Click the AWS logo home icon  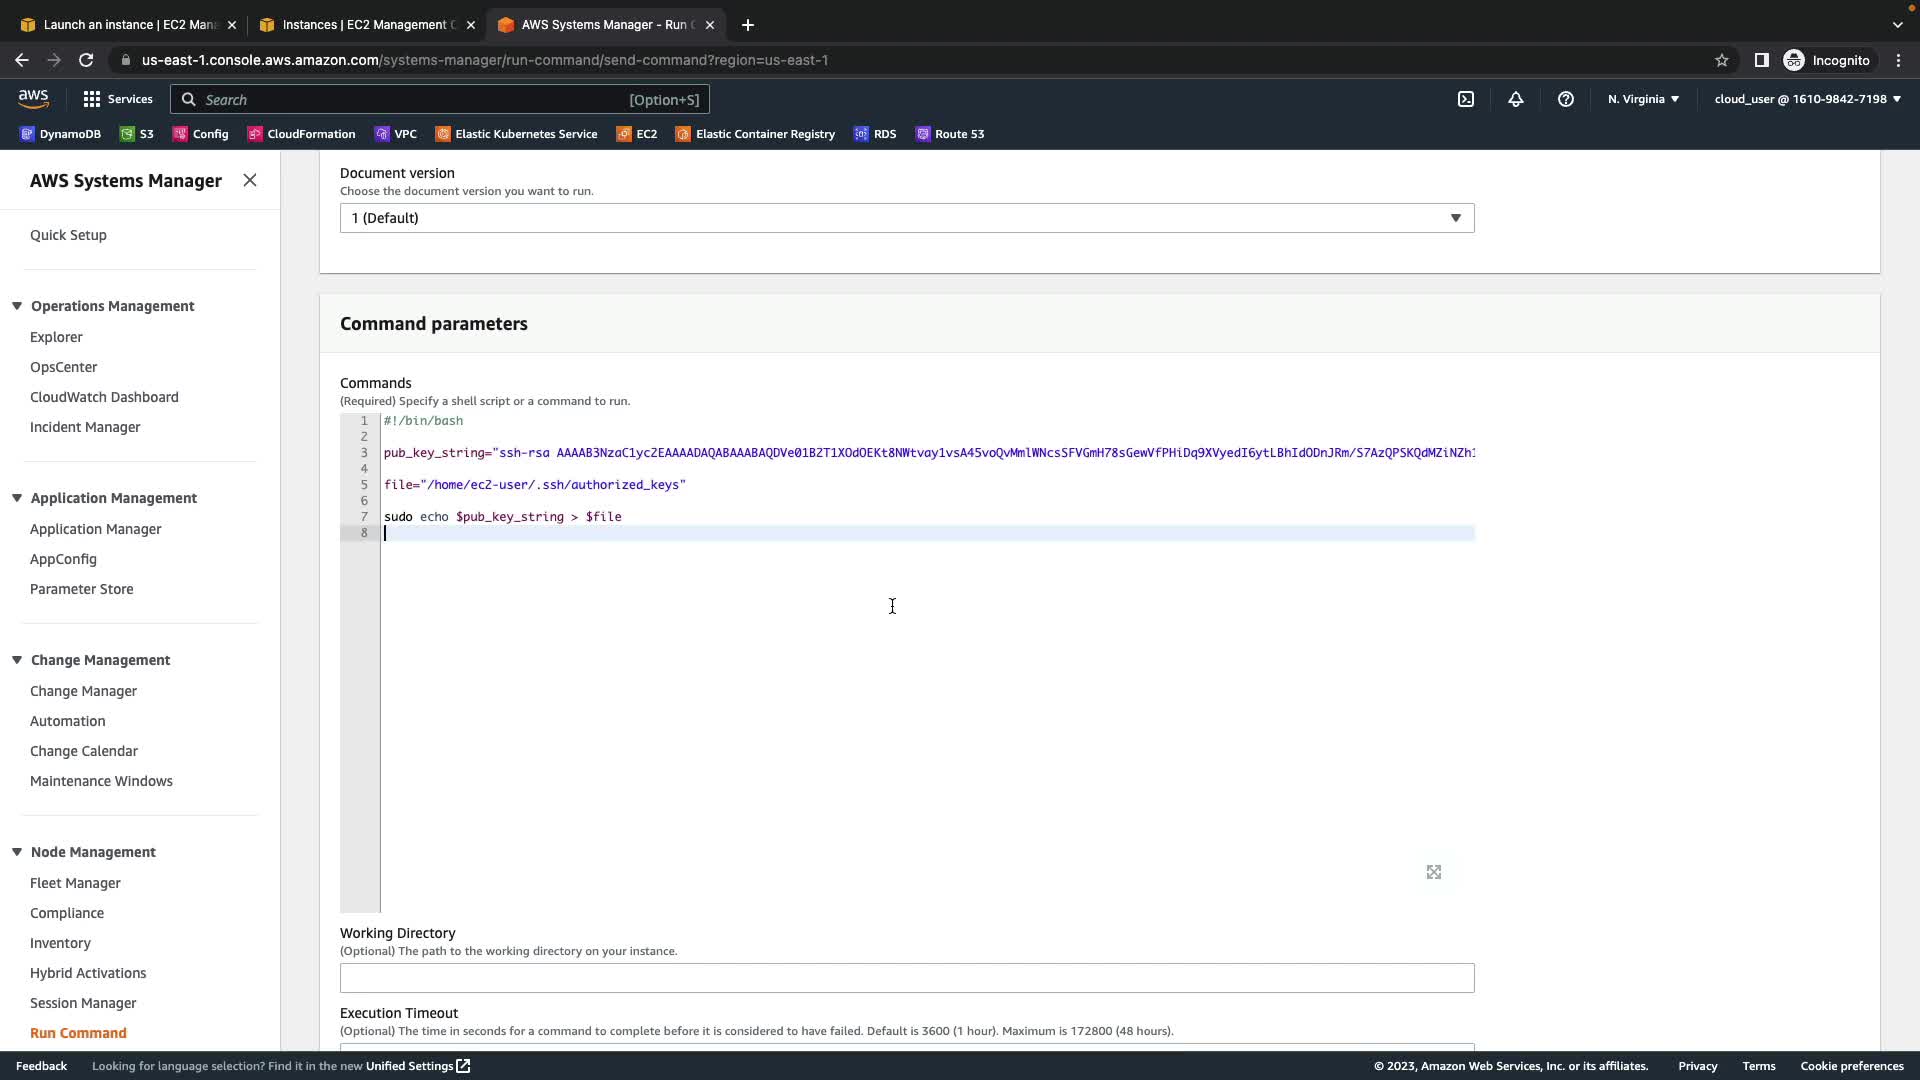tap(33, 98)
